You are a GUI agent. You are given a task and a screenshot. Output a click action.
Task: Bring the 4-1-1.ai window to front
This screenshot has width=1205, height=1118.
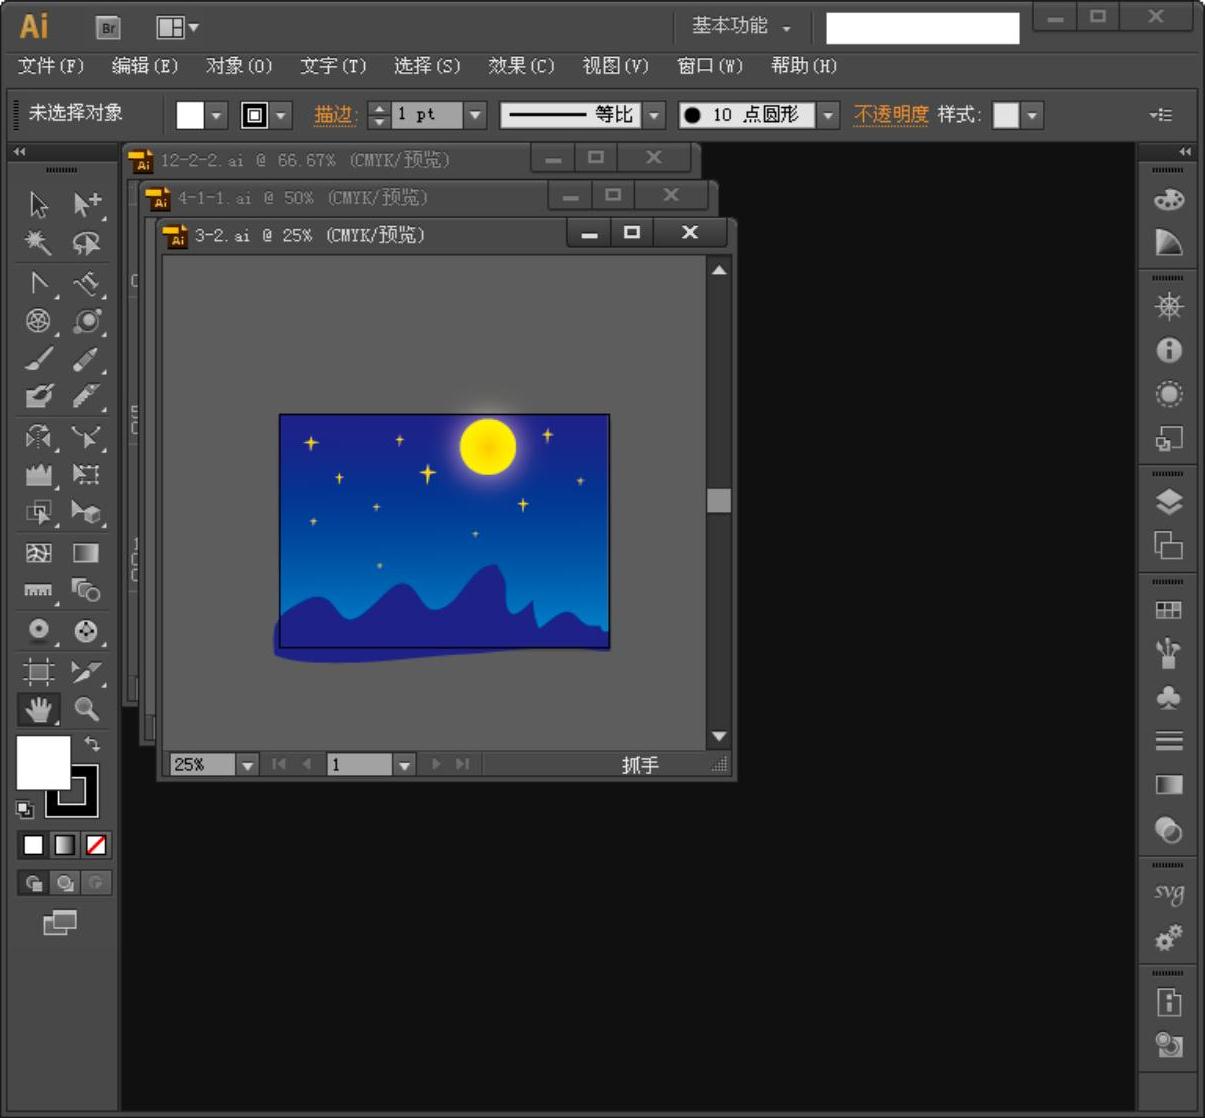[303, 198]
